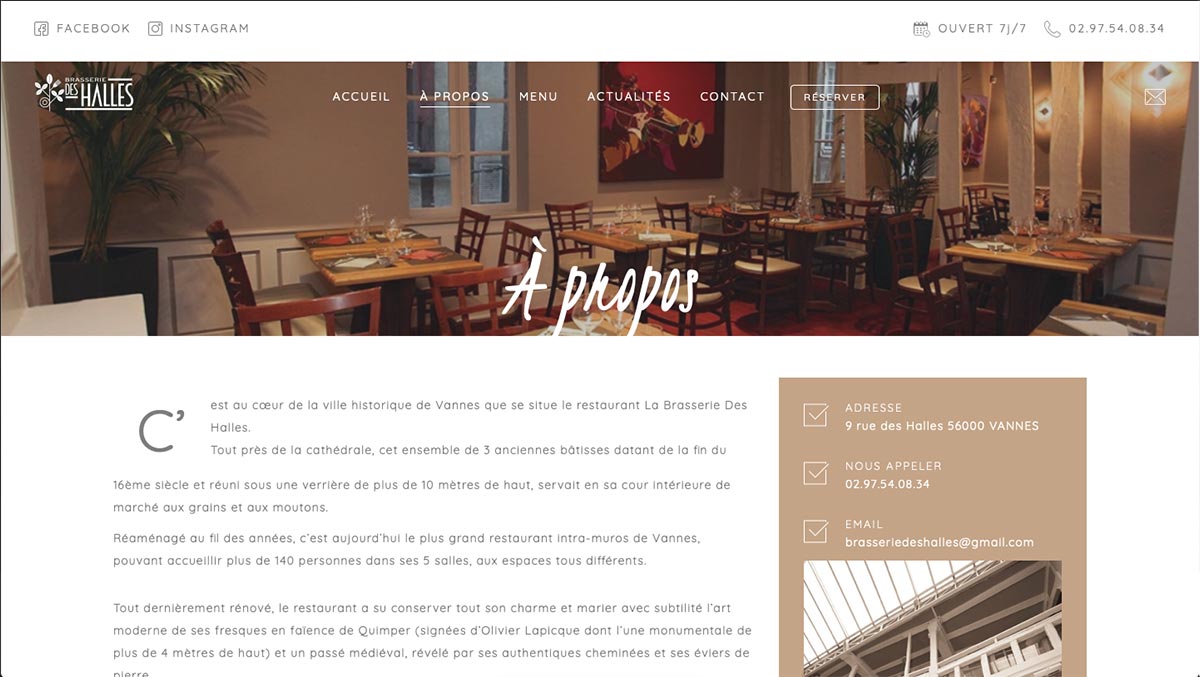Follow the Instagram text link
1200x677 pixels.
click(210, 29)
